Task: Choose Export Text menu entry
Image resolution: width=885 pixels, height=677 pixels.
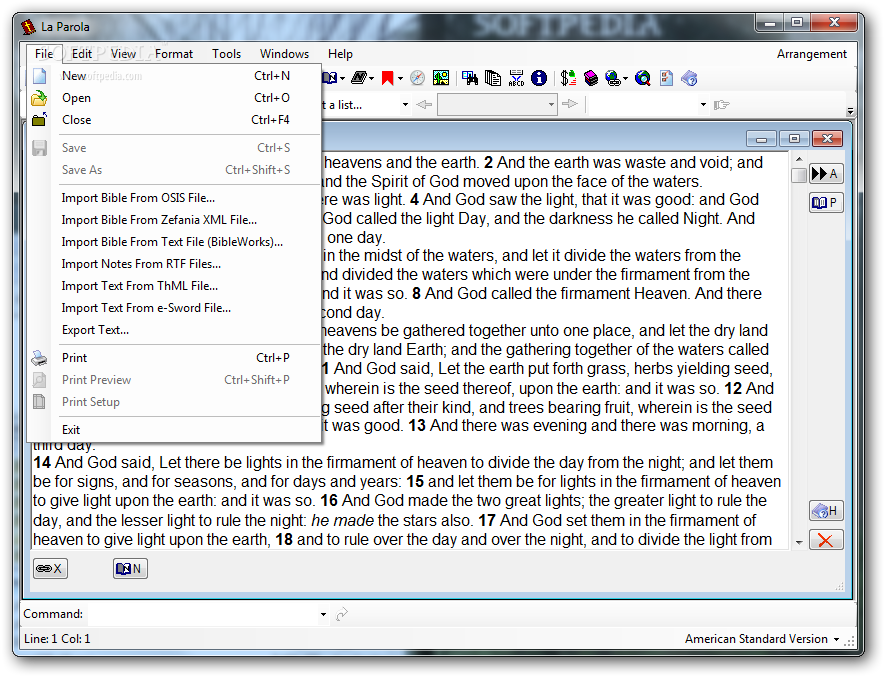Action: click(x=175, y=330)
